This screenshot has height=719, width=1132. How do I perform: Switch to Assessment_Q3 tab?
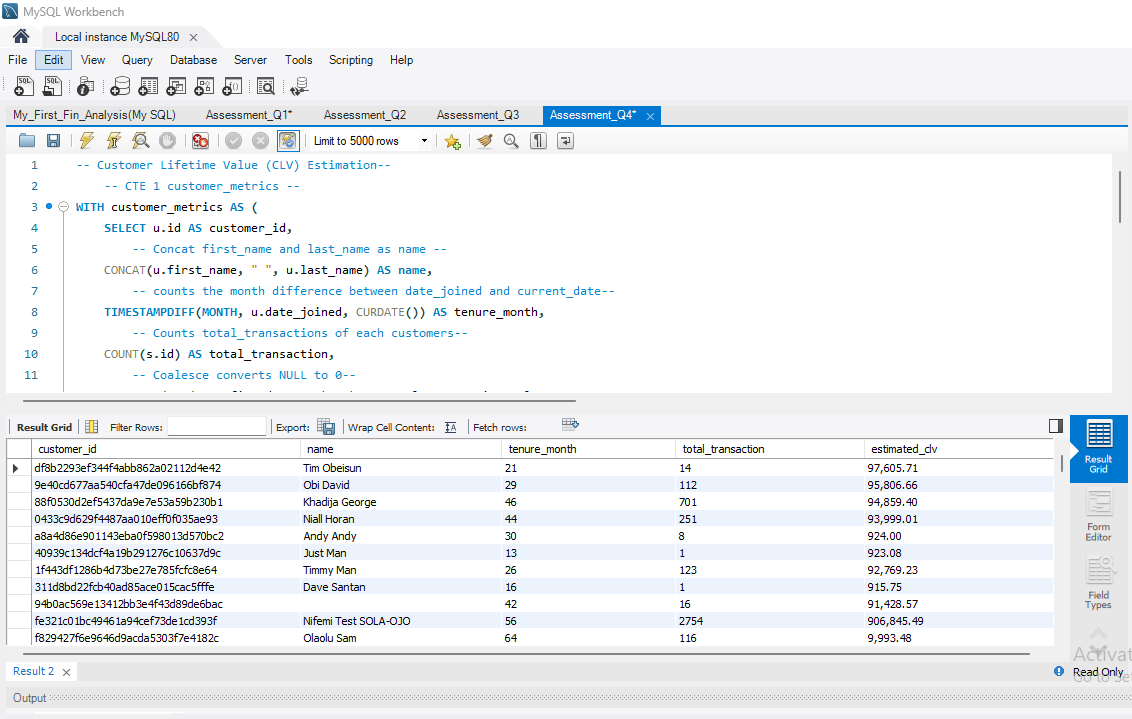(478, 116)
